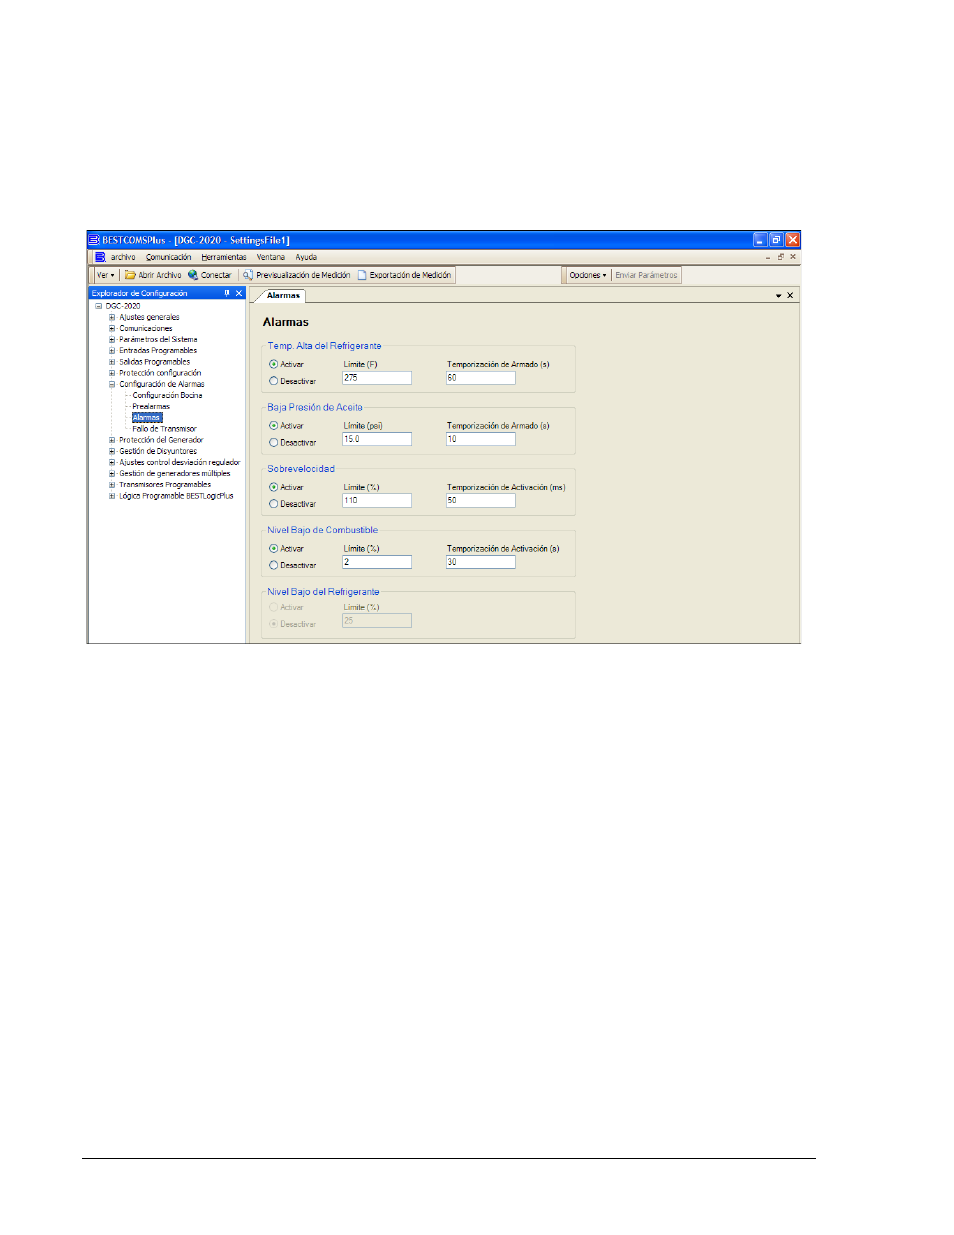954x1235 pixels.
Task: Open the Ayuda menu
Action: coord(306,257)
